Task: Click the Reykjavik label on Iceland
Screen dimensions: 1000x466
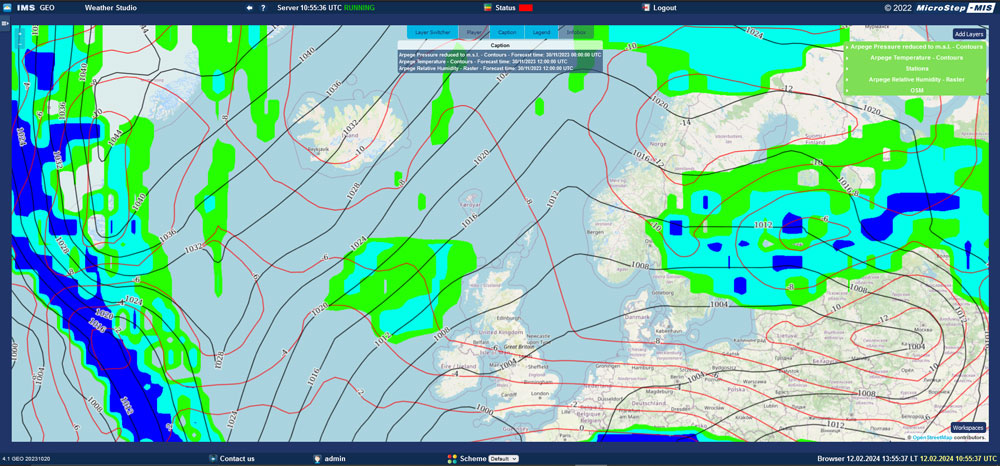Action: click(317, 149)
